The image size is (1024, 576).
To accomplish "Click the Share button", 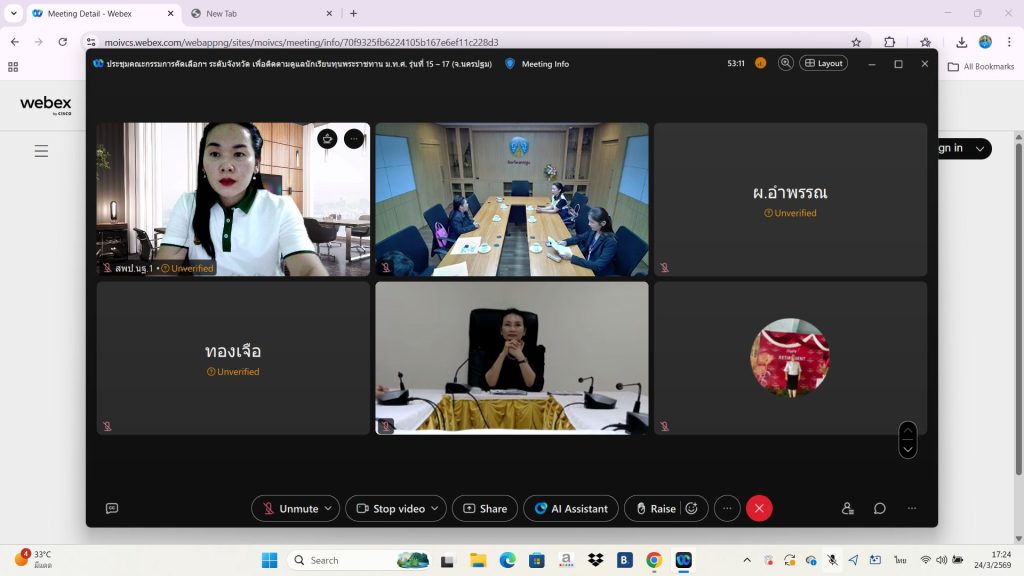I will point(485,508).
